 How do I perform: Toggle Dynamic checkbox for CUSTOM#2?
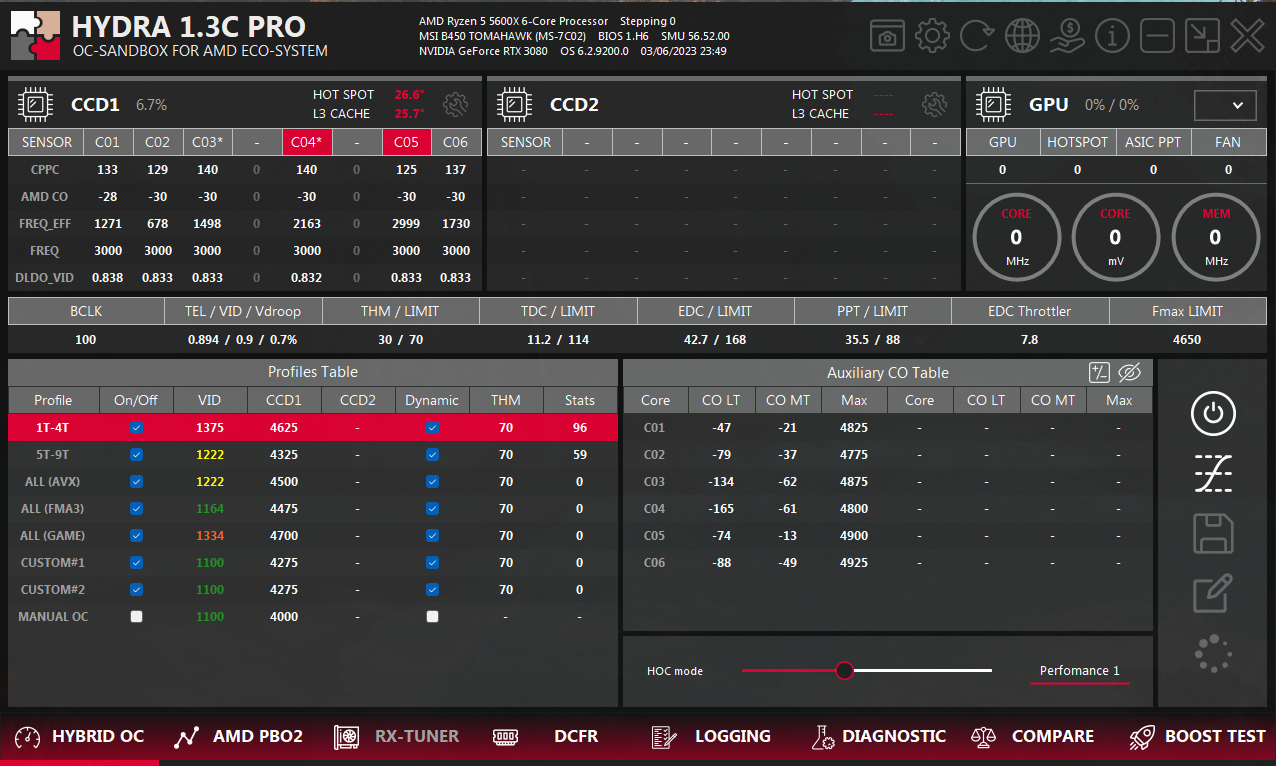432,590
